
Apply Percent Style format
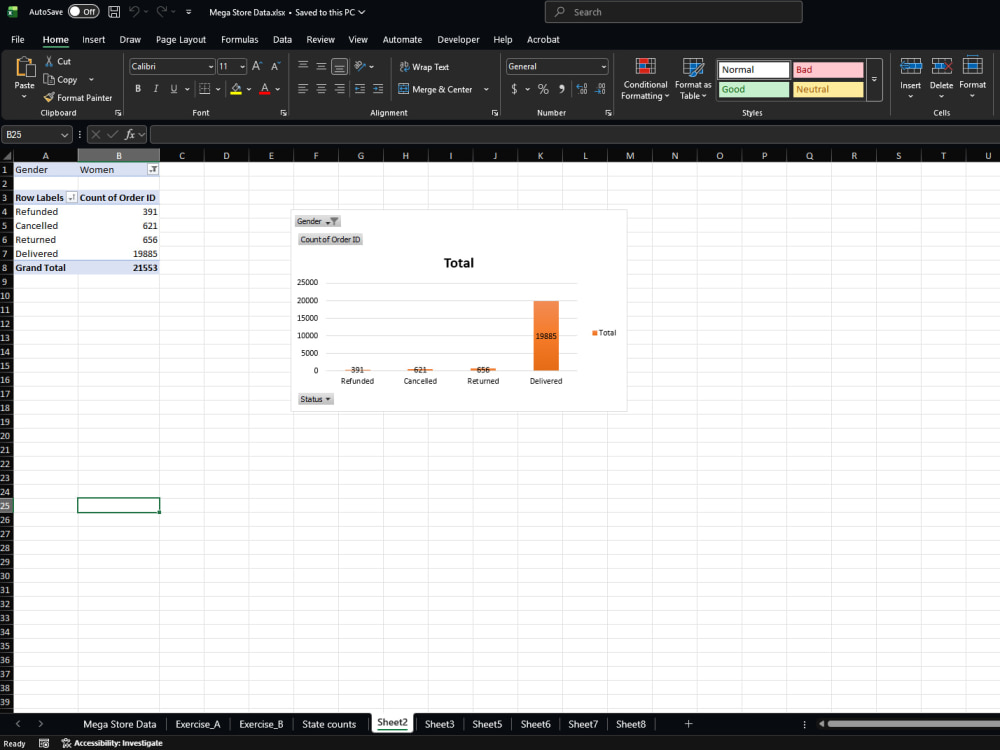(543, 89)
